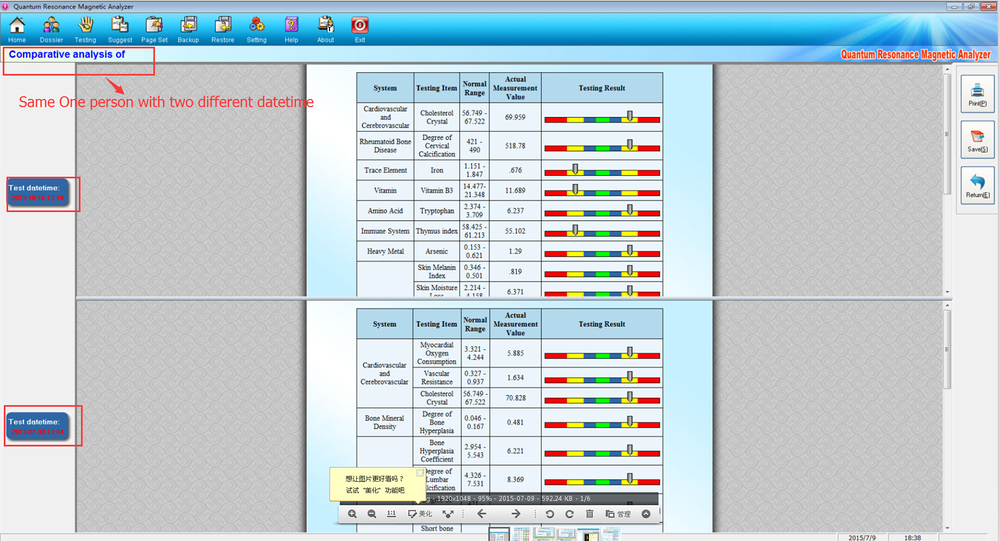Go to the next image with the right arrow
1000x541 pixels.
click(515, 514)
